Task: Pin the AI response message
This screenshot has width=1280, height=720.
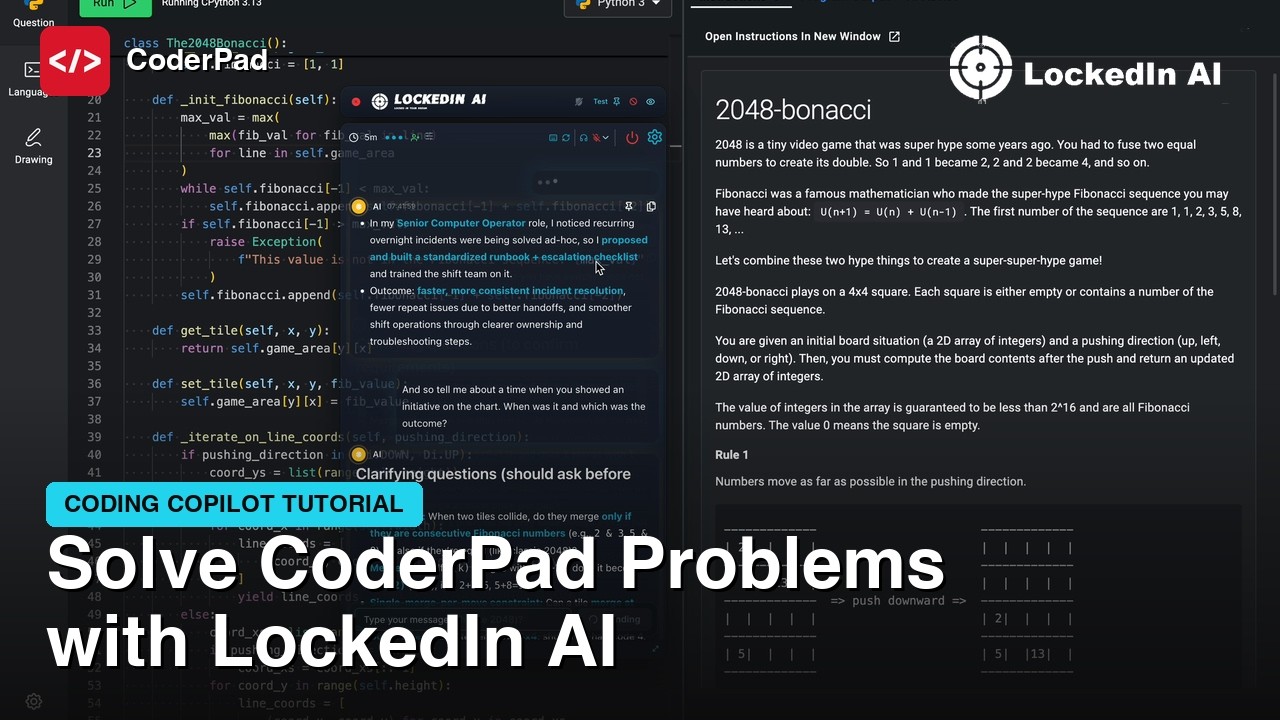Action: point(631,207)
